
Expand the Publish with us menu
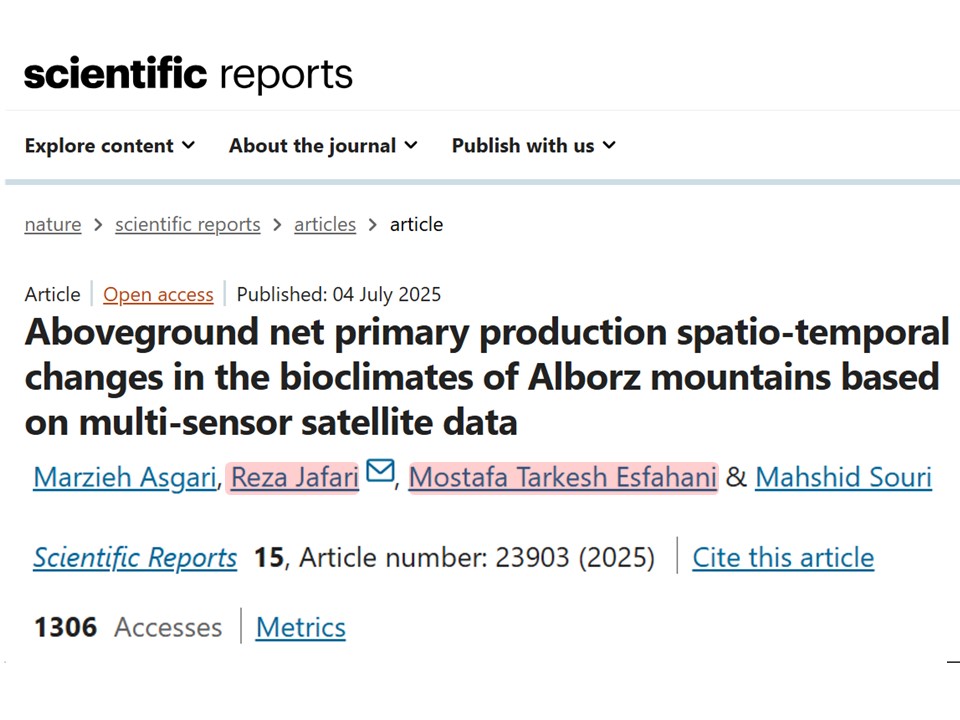(x=533, y=146)
